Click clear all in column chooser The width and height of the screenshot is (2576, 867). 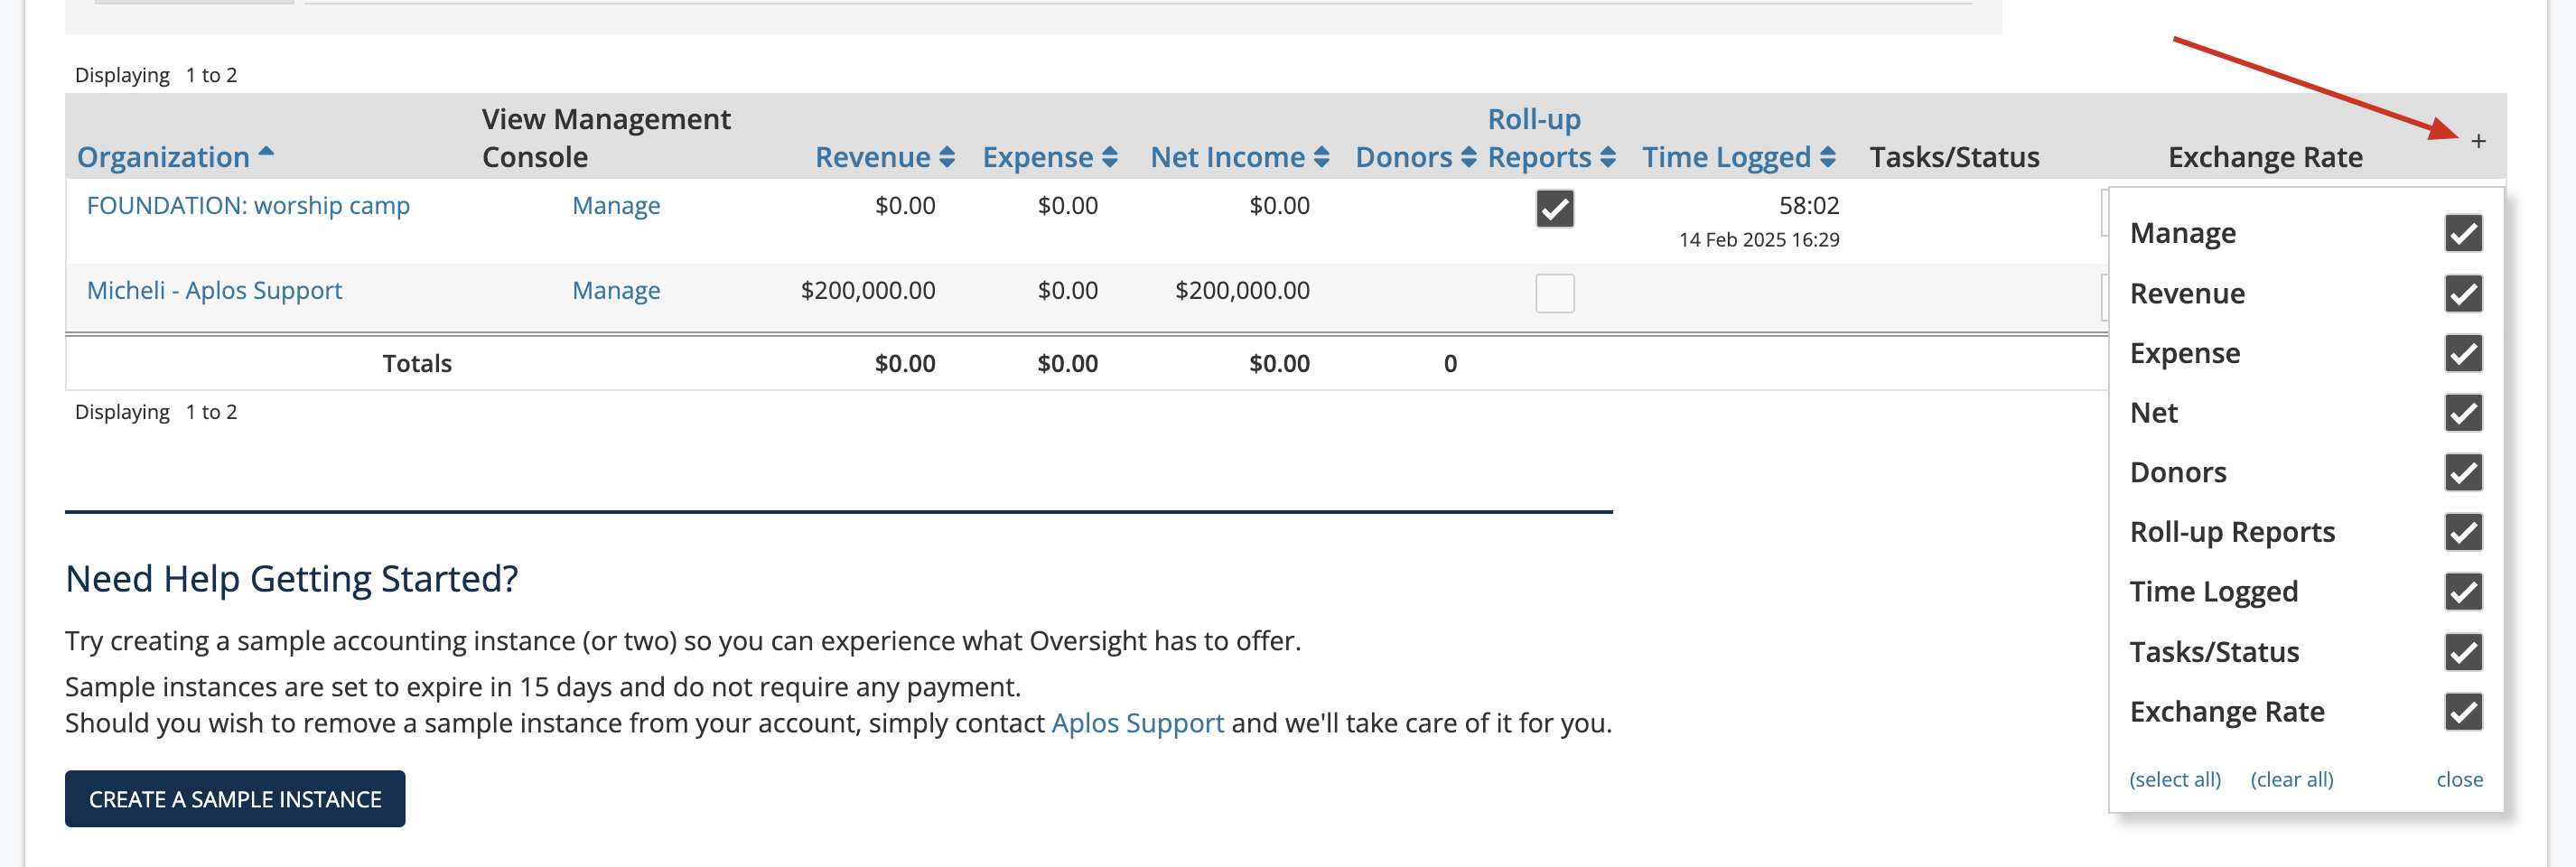2291,779
